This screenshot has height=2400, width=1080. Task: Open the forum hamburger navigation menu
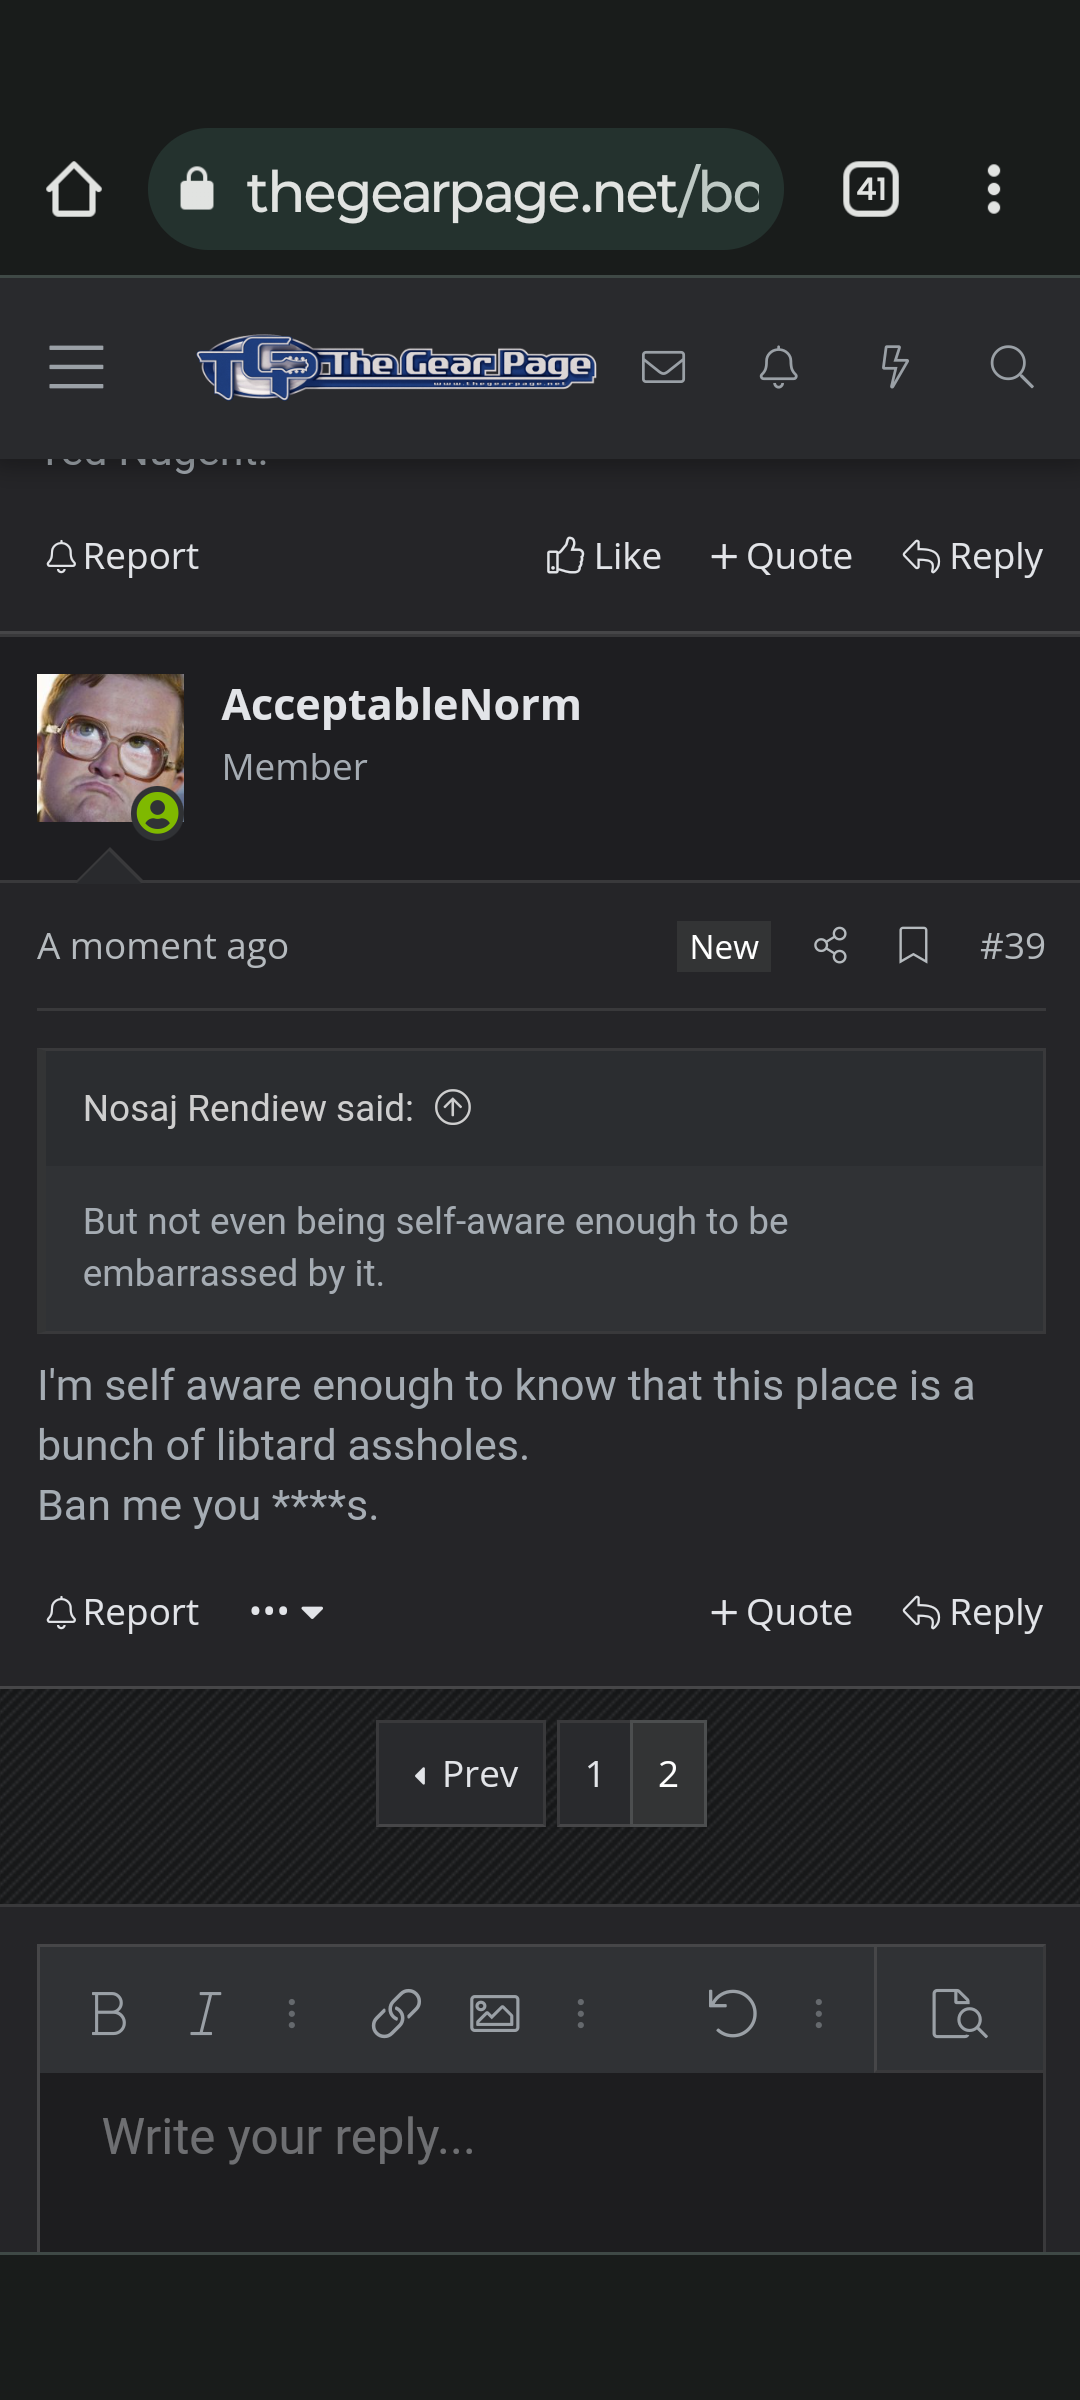[76, 367]
